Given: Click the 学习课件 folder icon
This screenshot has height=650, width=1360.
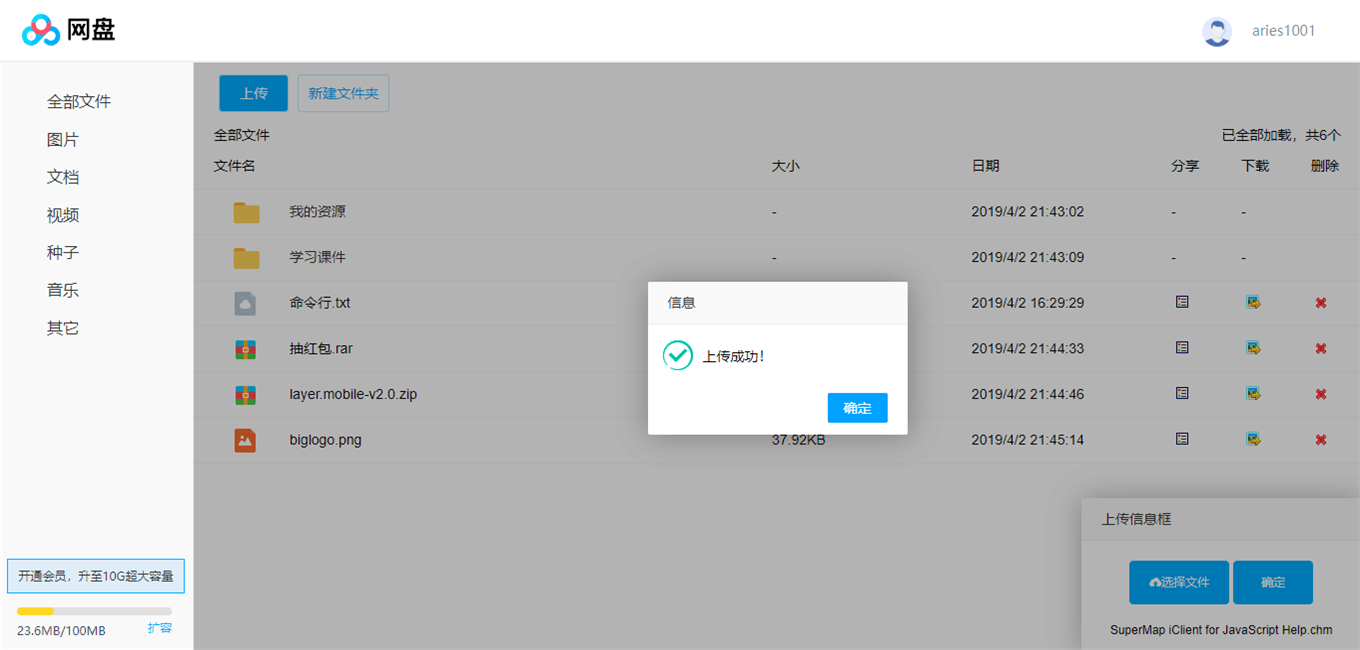Looking at the screenshot, I should (x=246, y=258).
